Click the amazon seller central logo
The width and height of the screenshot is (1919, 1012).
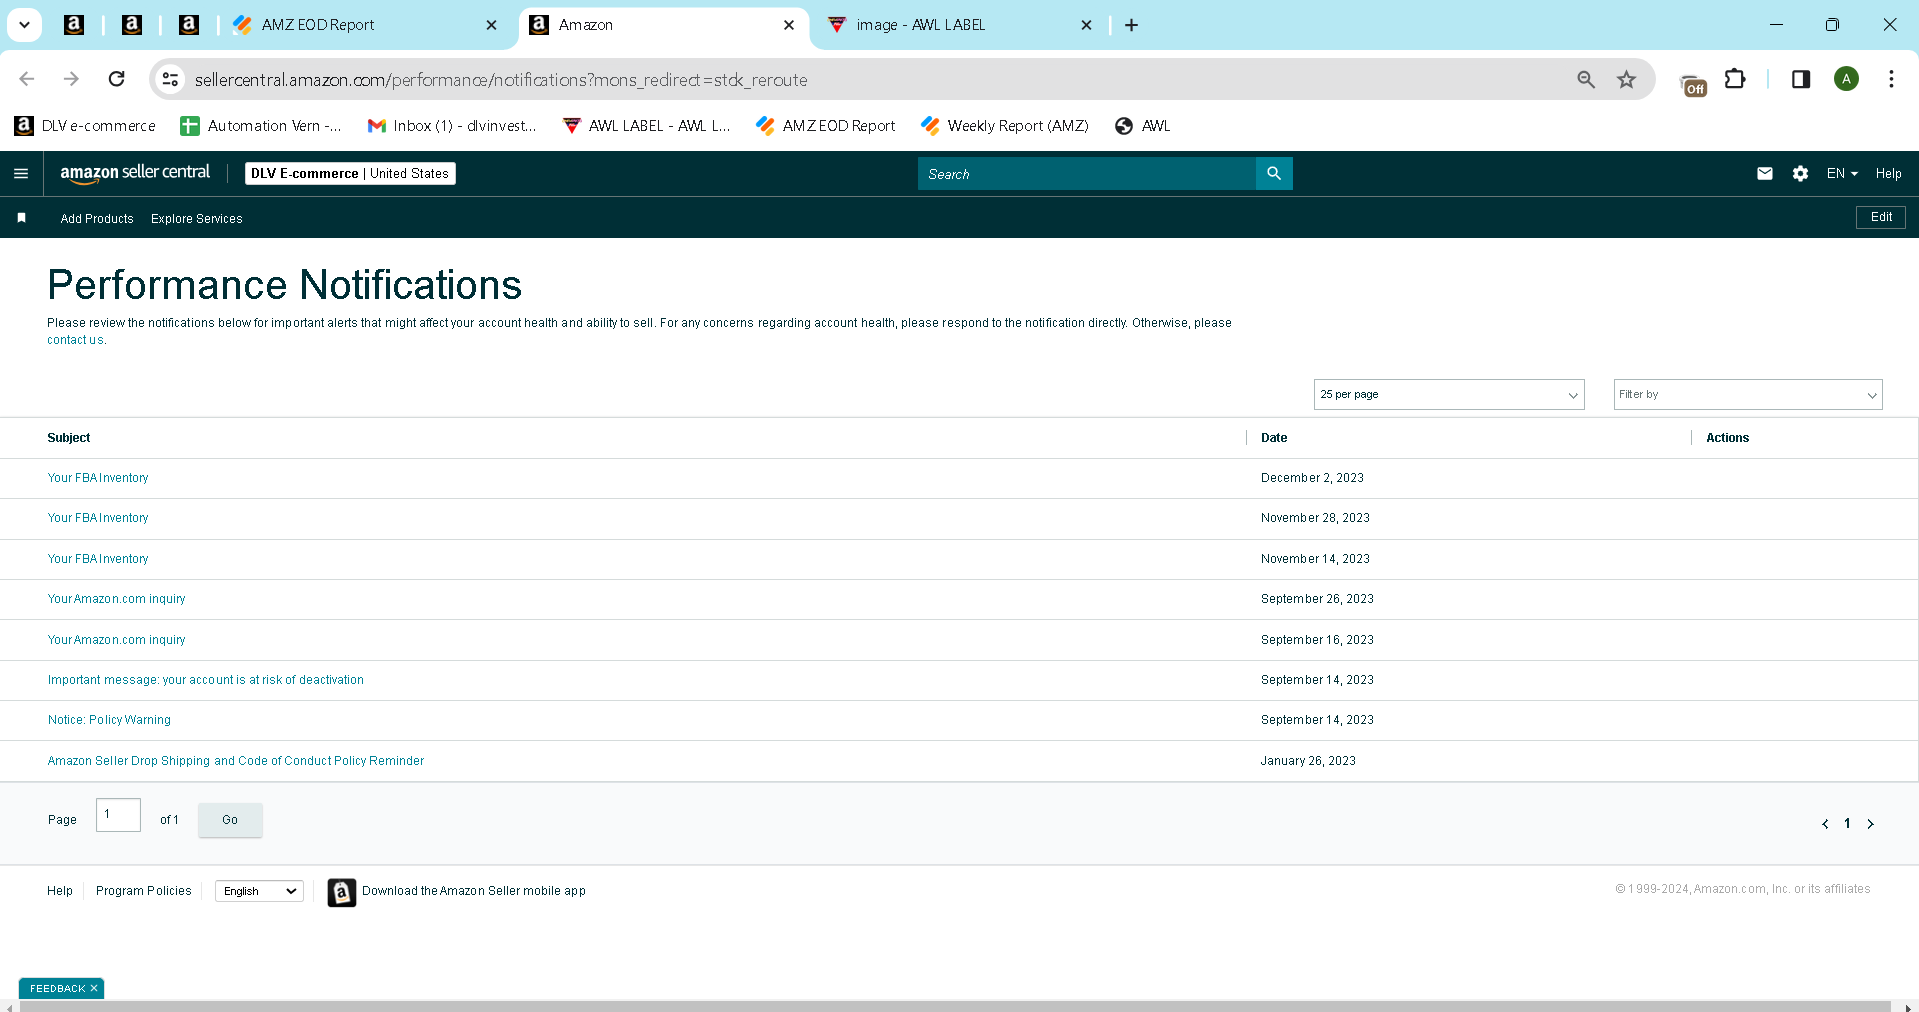[135, 173]
